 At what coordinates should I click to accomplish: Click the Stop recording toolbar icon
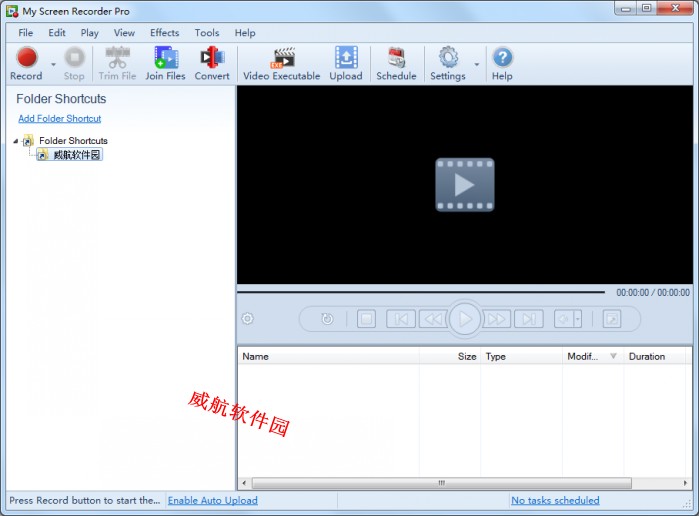pyautogui.click(x=74, y=64)
